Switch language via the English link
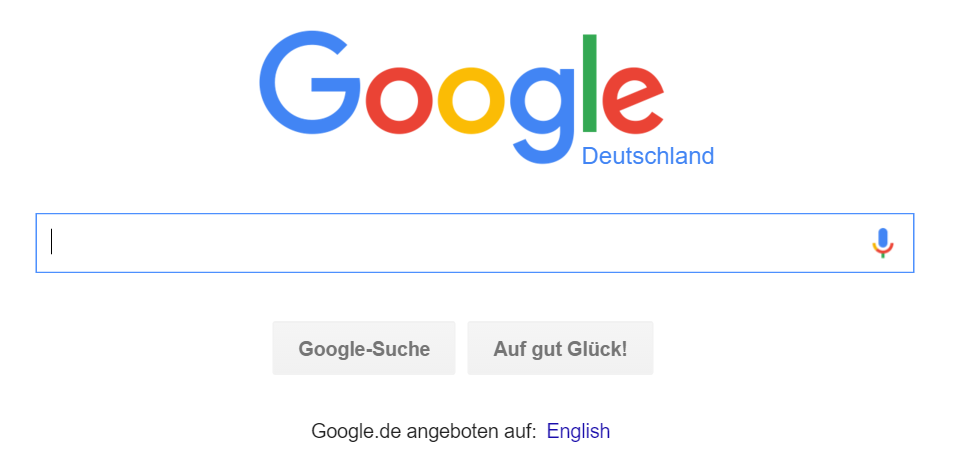 [578, 431]
